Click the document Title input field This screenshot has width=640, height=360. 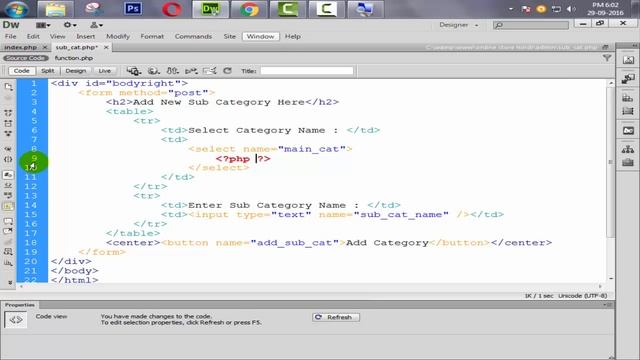tap(307, 71)
